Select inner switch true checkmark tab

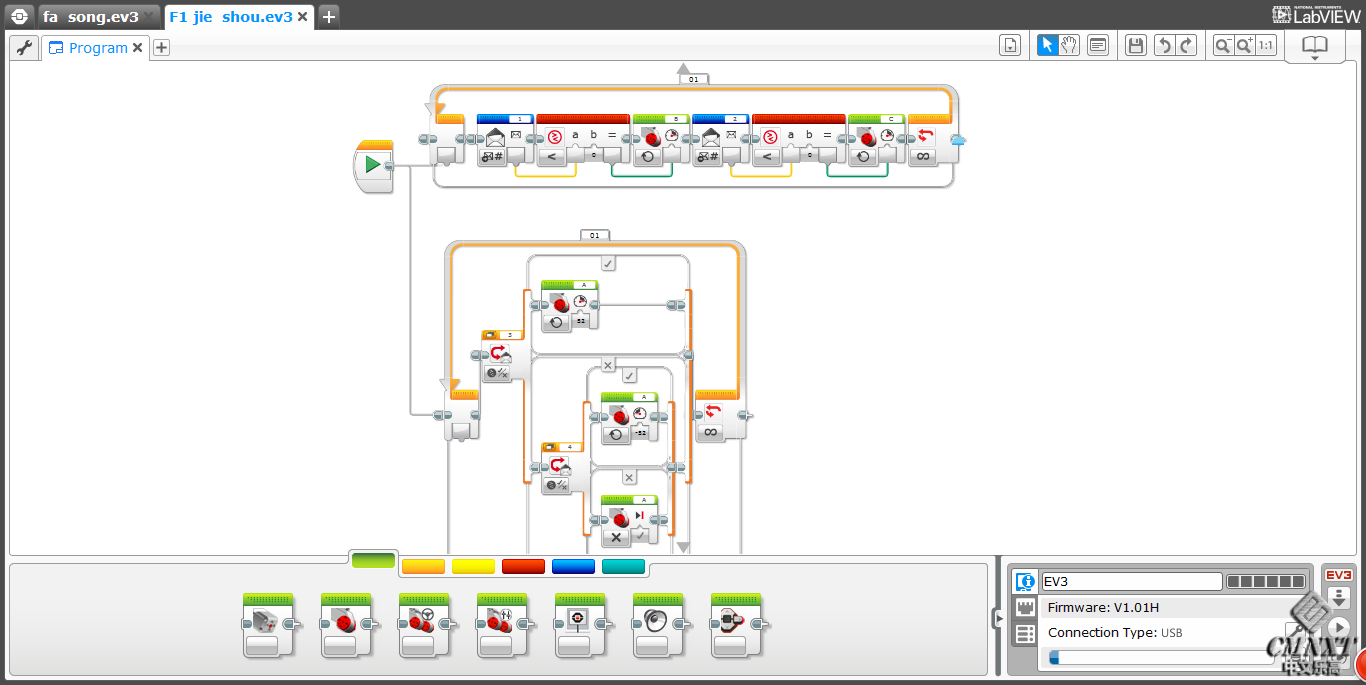(629, 375)
